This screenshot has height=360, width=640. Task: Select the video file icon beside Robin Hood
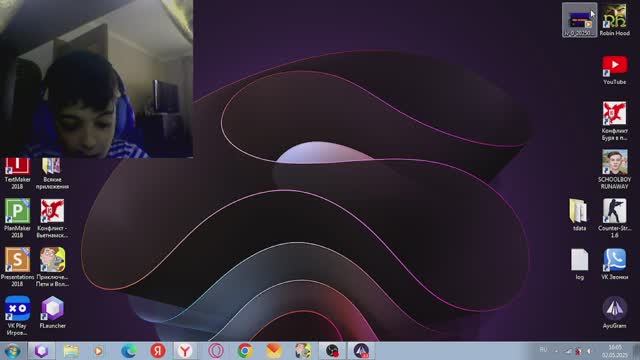tap(580, 20)
